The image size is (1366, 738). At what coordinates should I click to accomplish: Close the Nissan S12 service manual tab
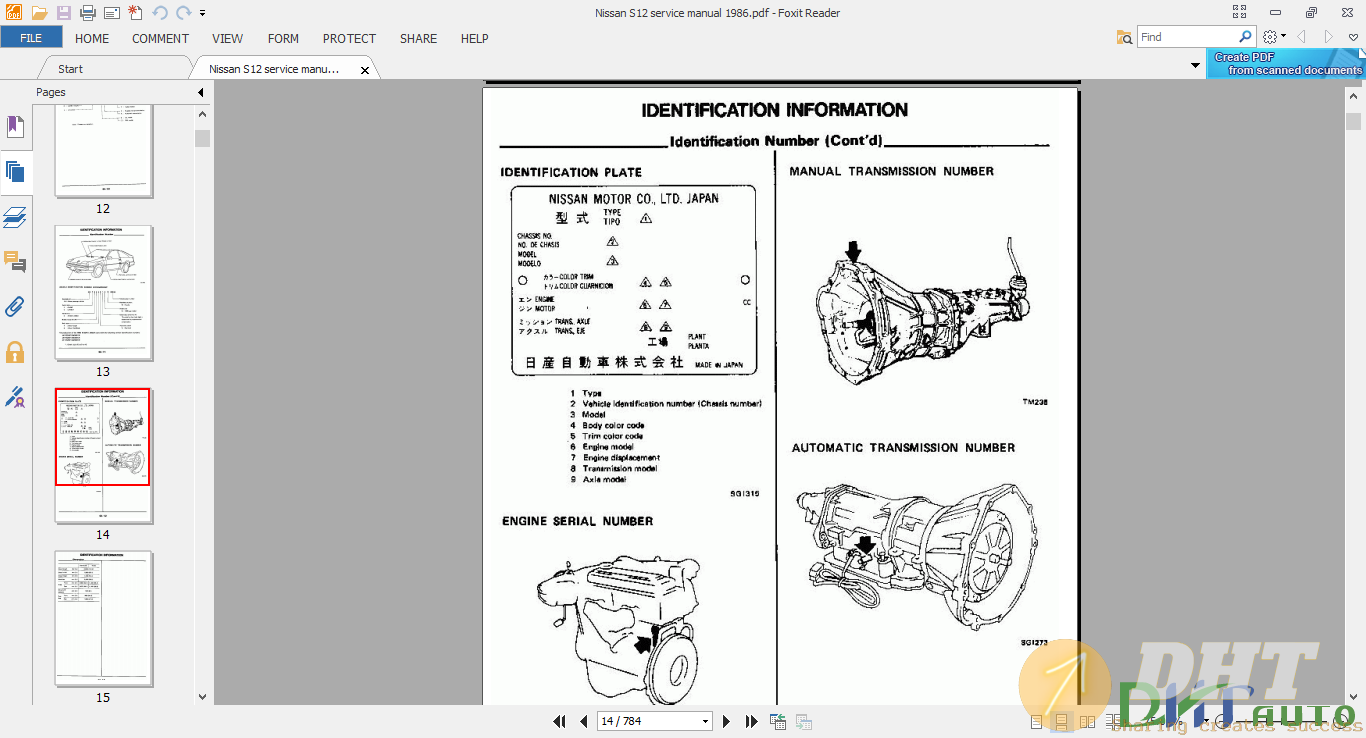coord(365,70)
